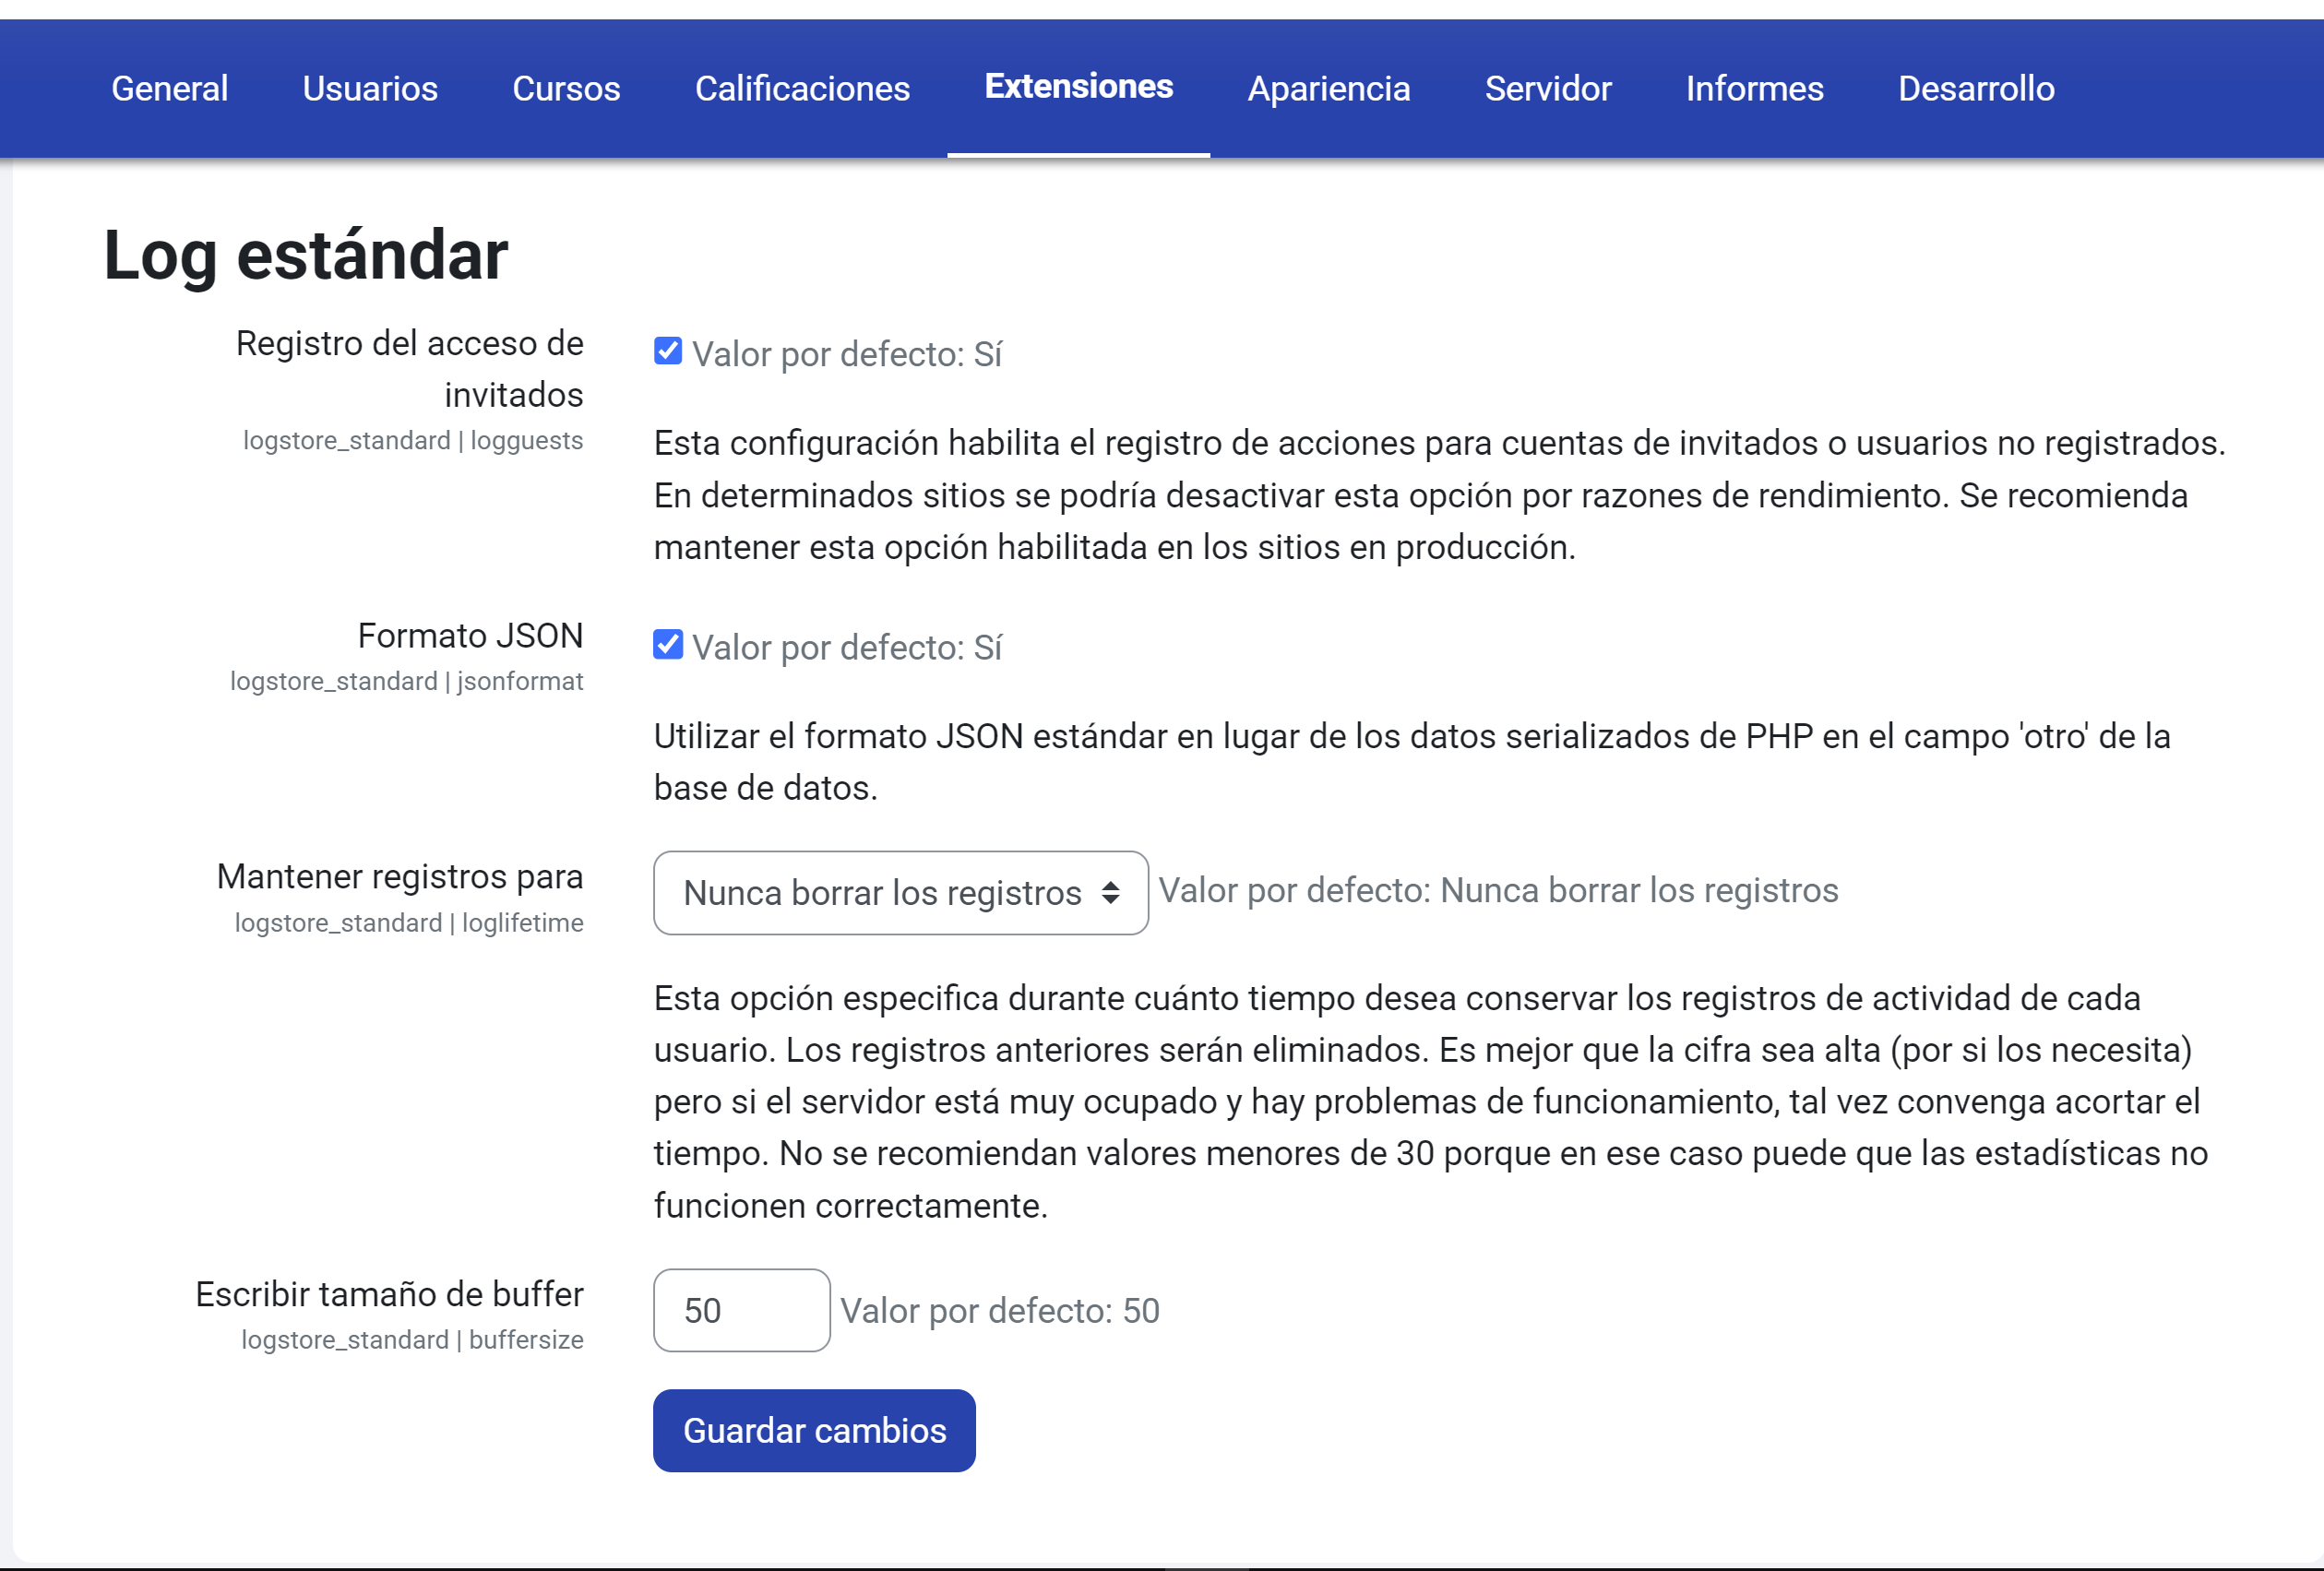Click the paragraph starting 'Esta opción especifica durante'

[1431, 1101]
